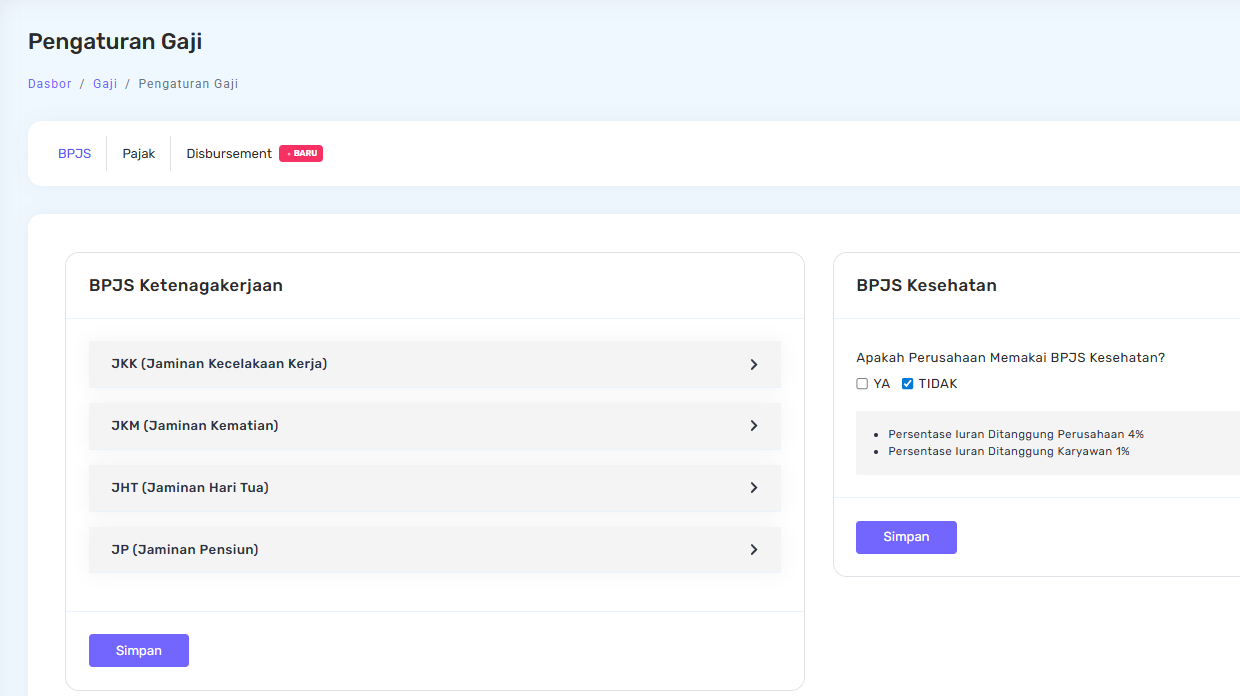Click the JHT (Jaminan Hari Tua) label
Screen dimensions: 1240x696
point(190,488)
